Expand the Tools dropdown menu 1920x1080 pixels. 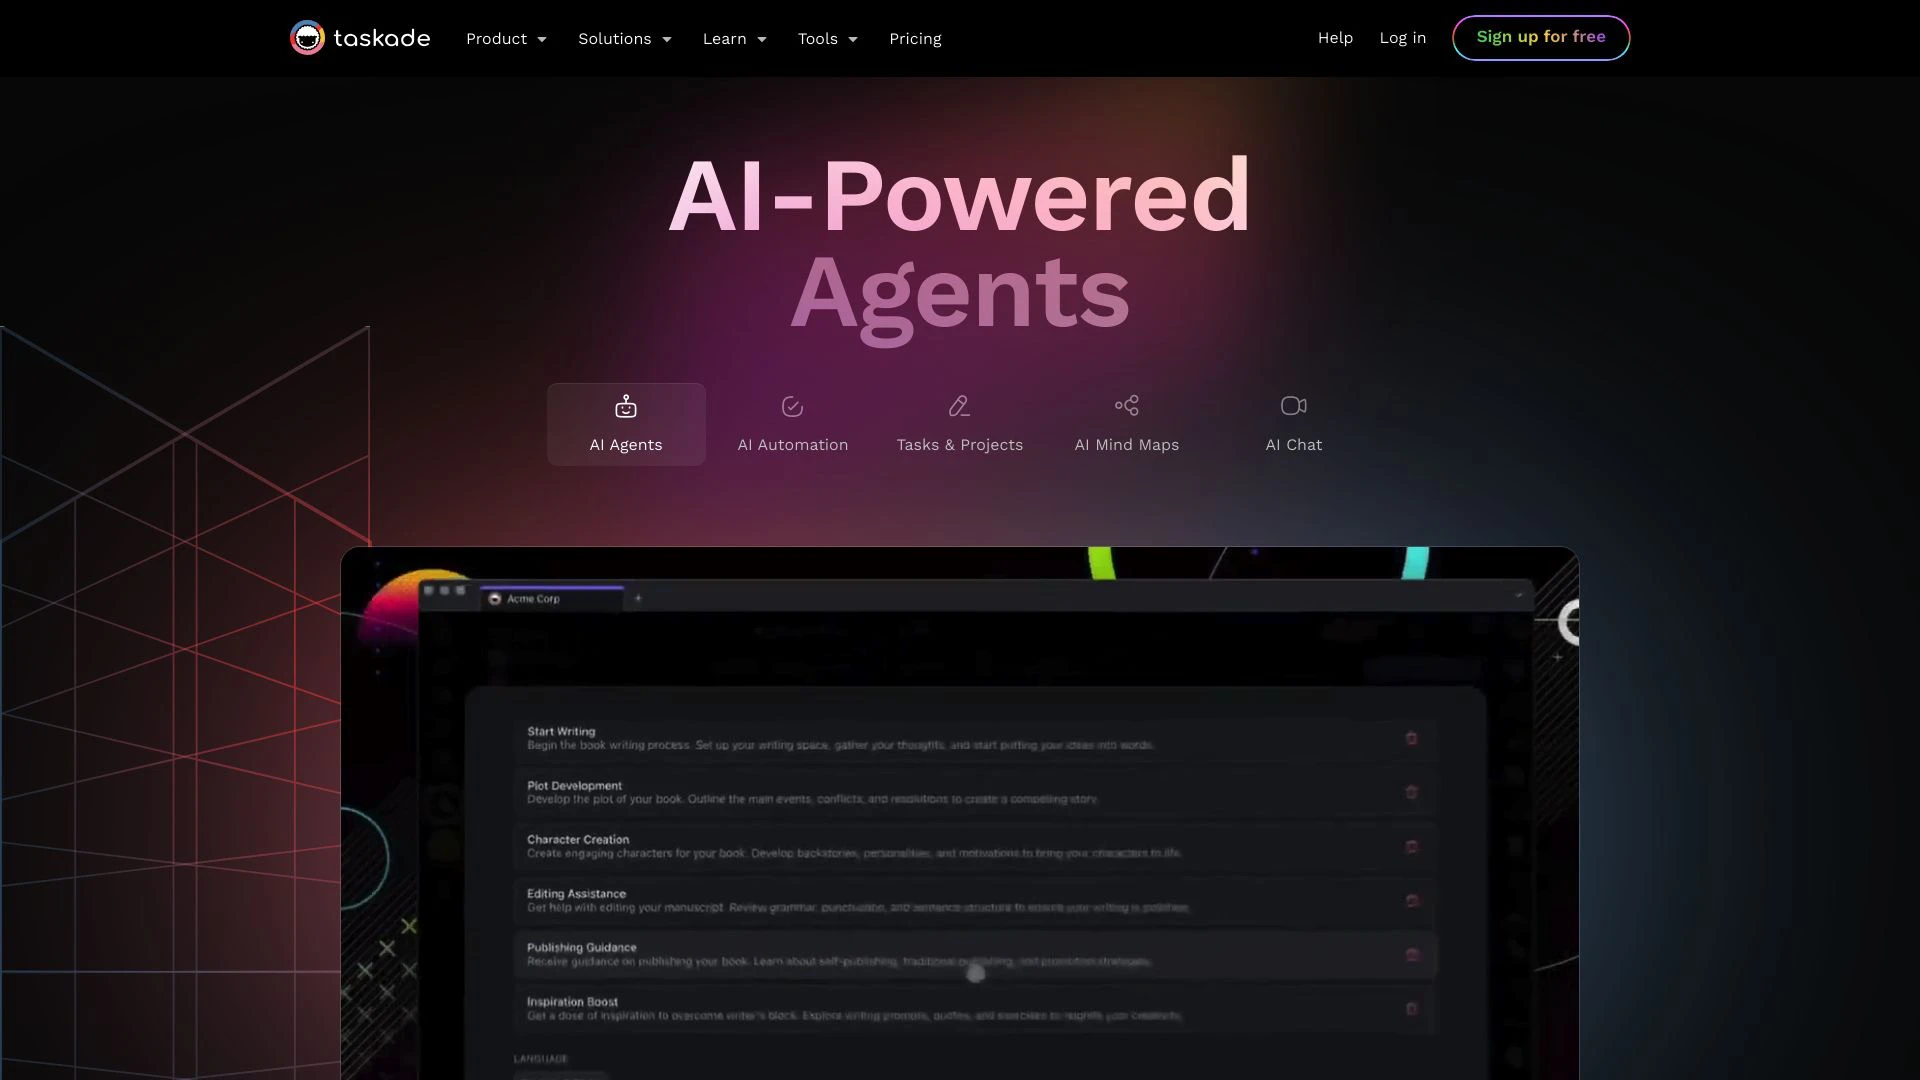(828, 38)
